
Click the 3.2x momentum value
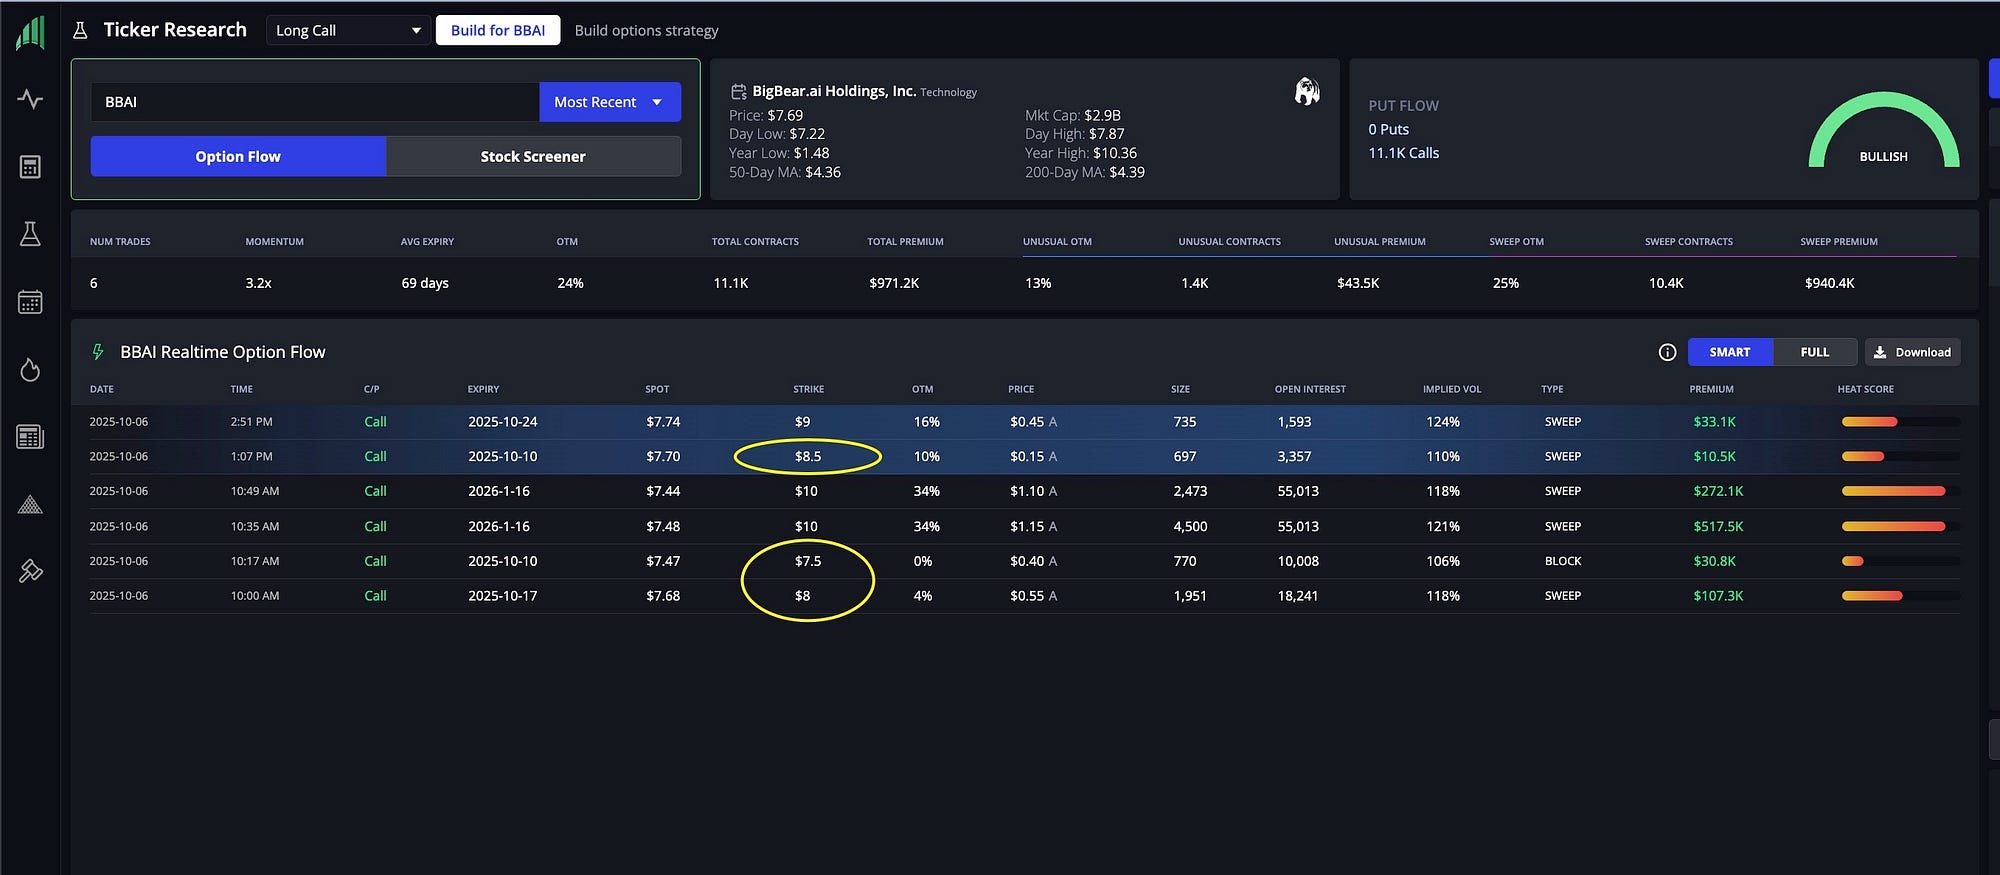(258, 283)
